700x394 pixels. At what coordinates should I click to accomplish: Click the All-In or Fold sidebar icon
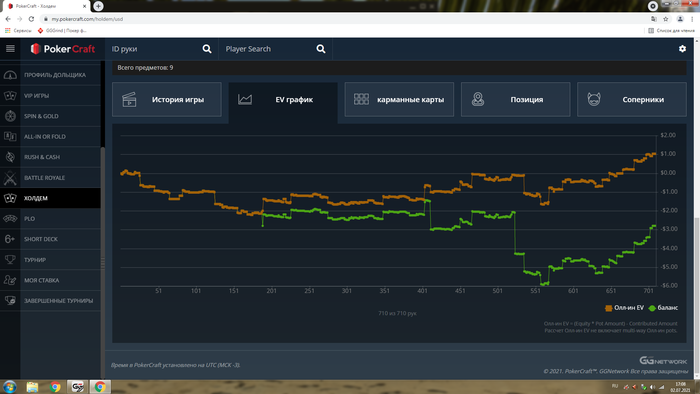[x=10, y=137]
